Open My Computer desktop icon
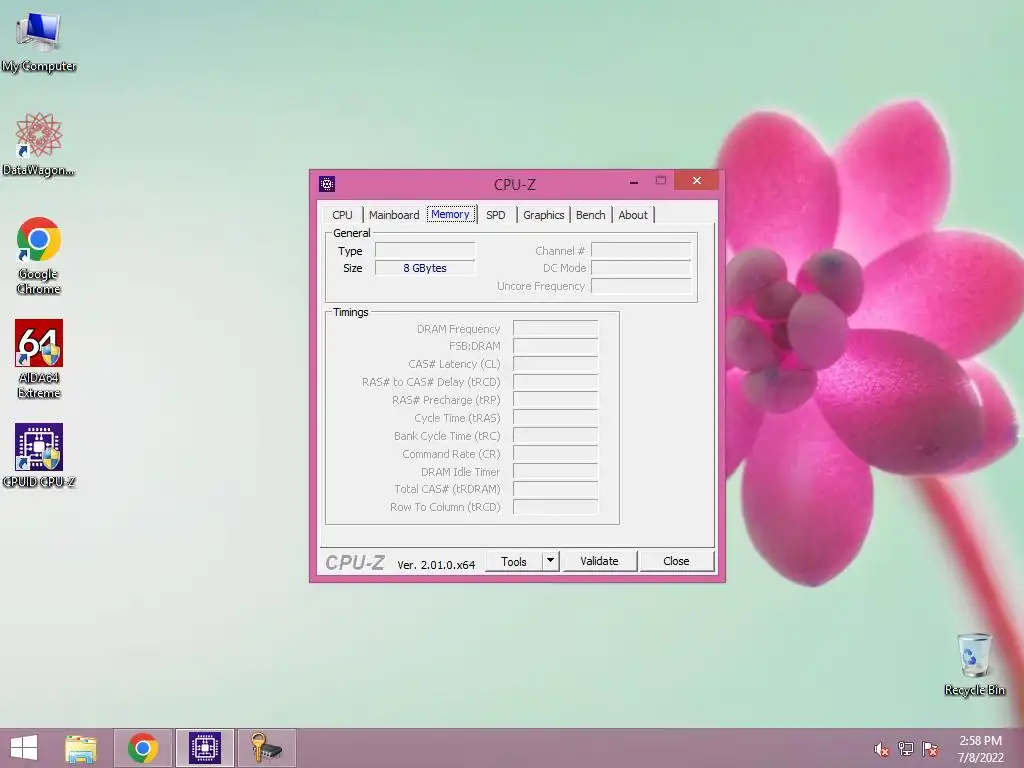1024x768 pixels. point(39,40)
